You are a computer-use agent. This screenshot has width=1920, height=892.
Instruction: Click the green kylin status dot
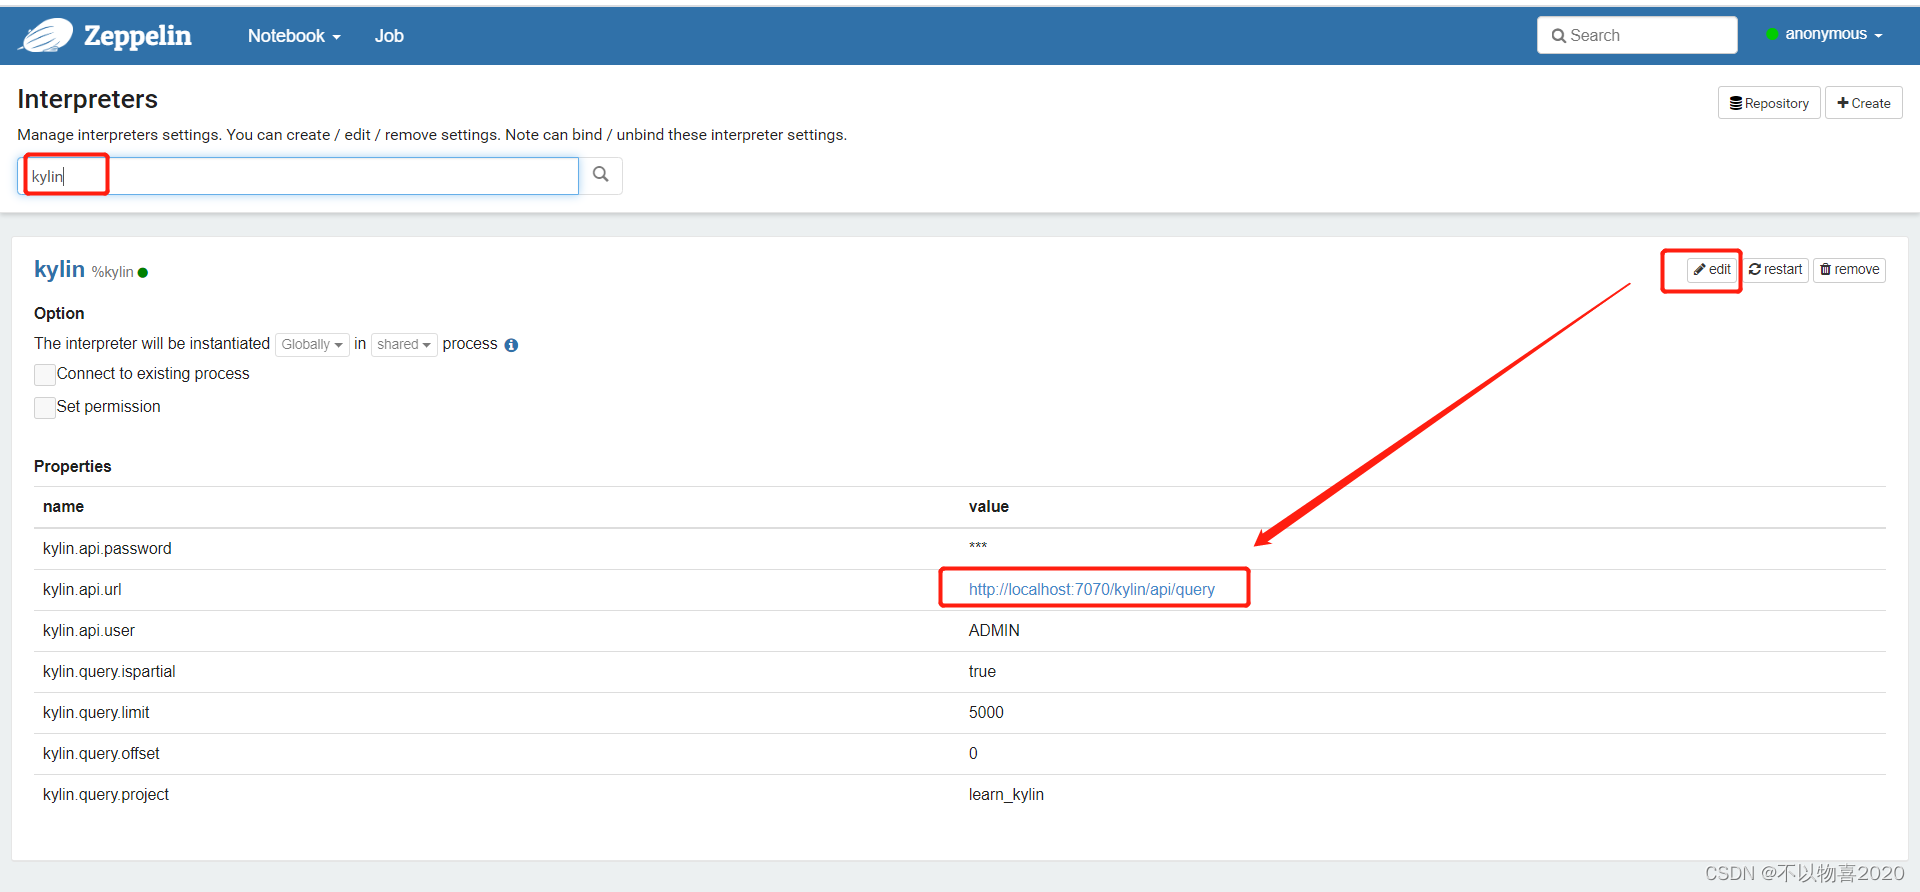point(143,272)
